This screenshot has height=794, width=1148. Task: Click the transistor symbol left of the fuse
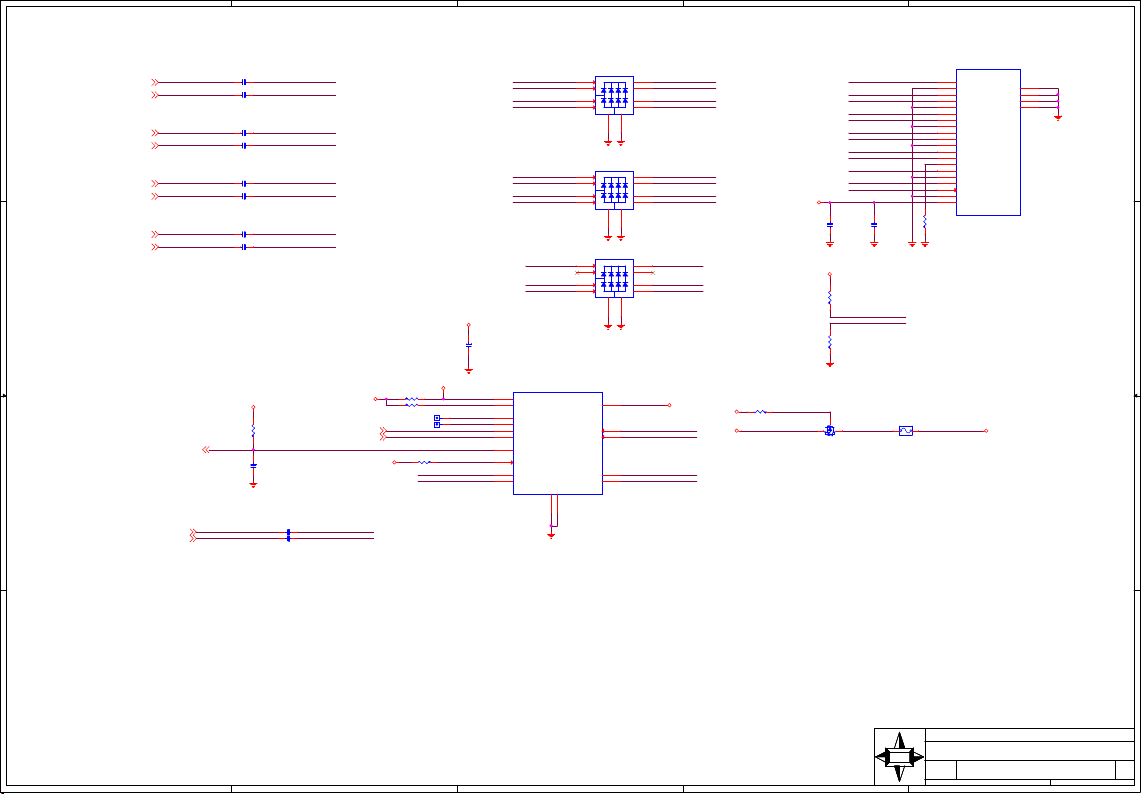click(830, 431)
